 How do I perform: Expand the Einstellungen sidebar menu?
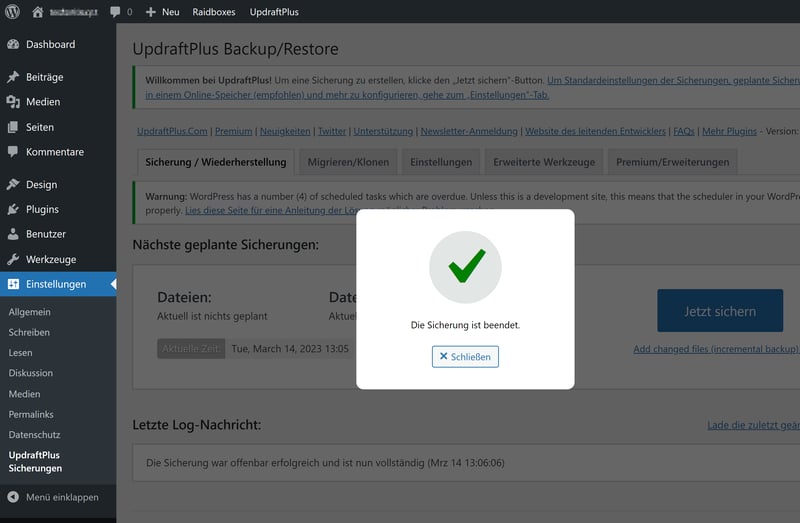click(55, 284)
